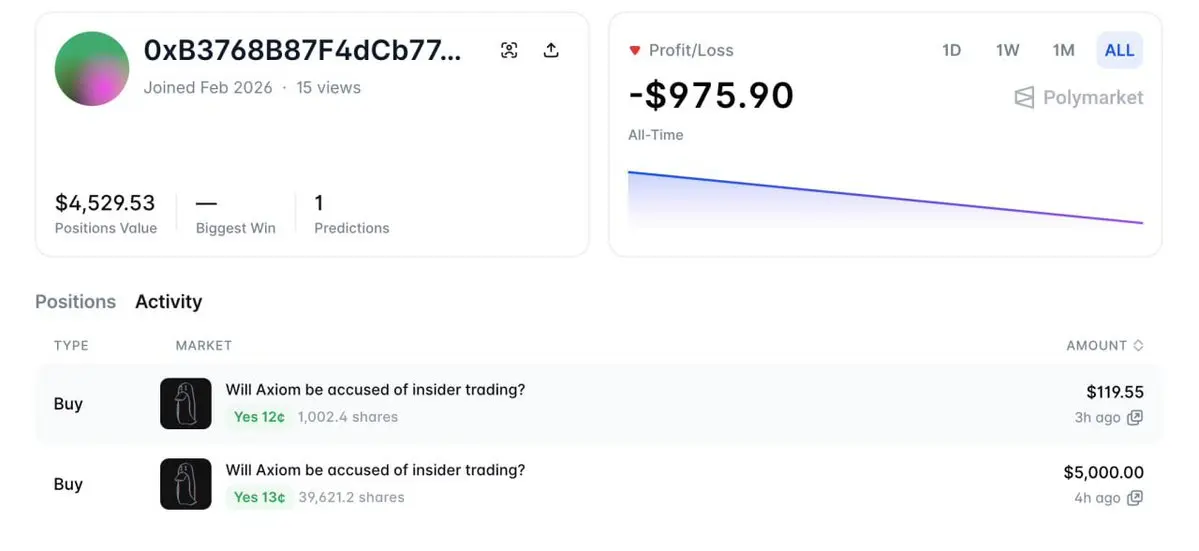Click the scan icon beside the wallet address
The height and width of the screenshot is (551, 1199).
coord(509,51)
